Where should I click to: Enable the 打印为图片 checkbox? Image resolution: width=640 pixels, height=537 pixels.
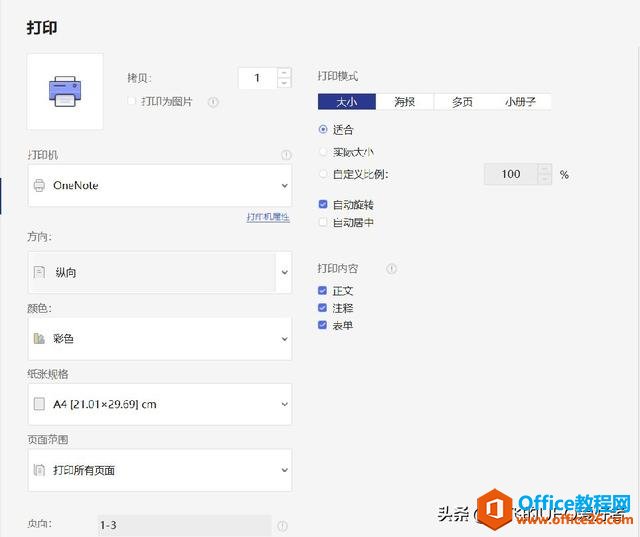click(132, 102)
